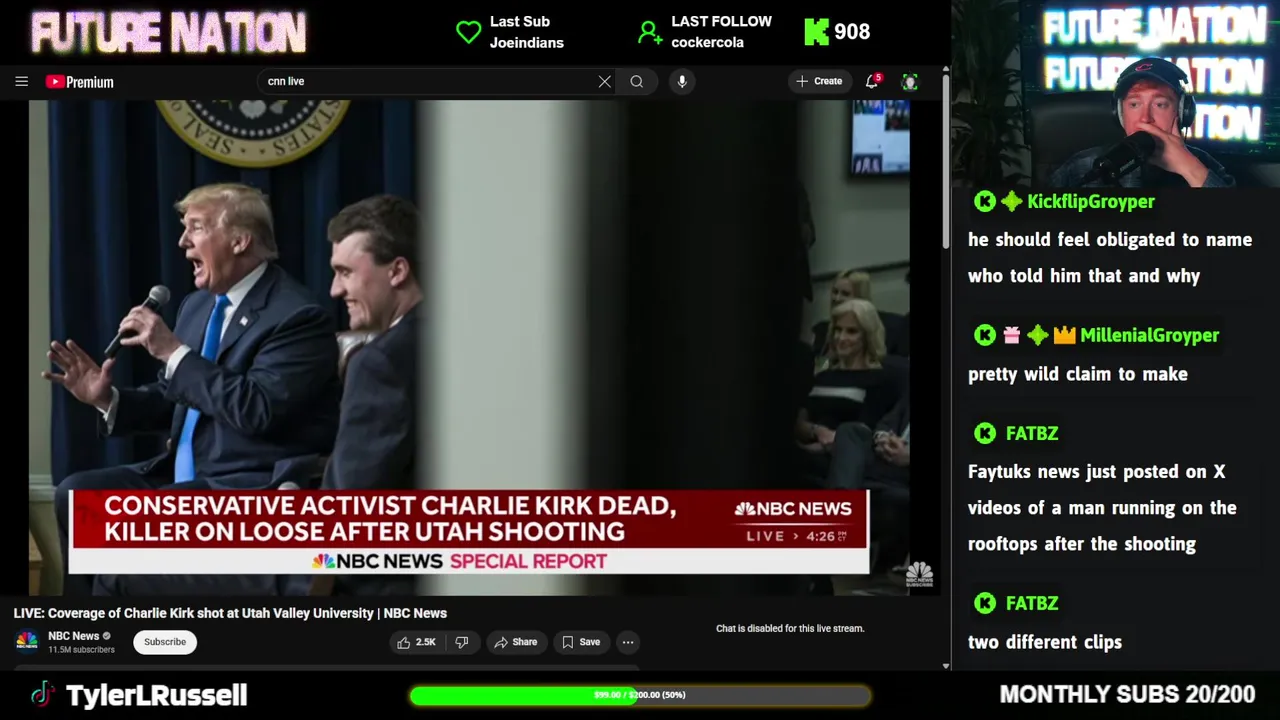Click the green donation goal progress bar
1280x720 pixels.
[x=640, y=695]
